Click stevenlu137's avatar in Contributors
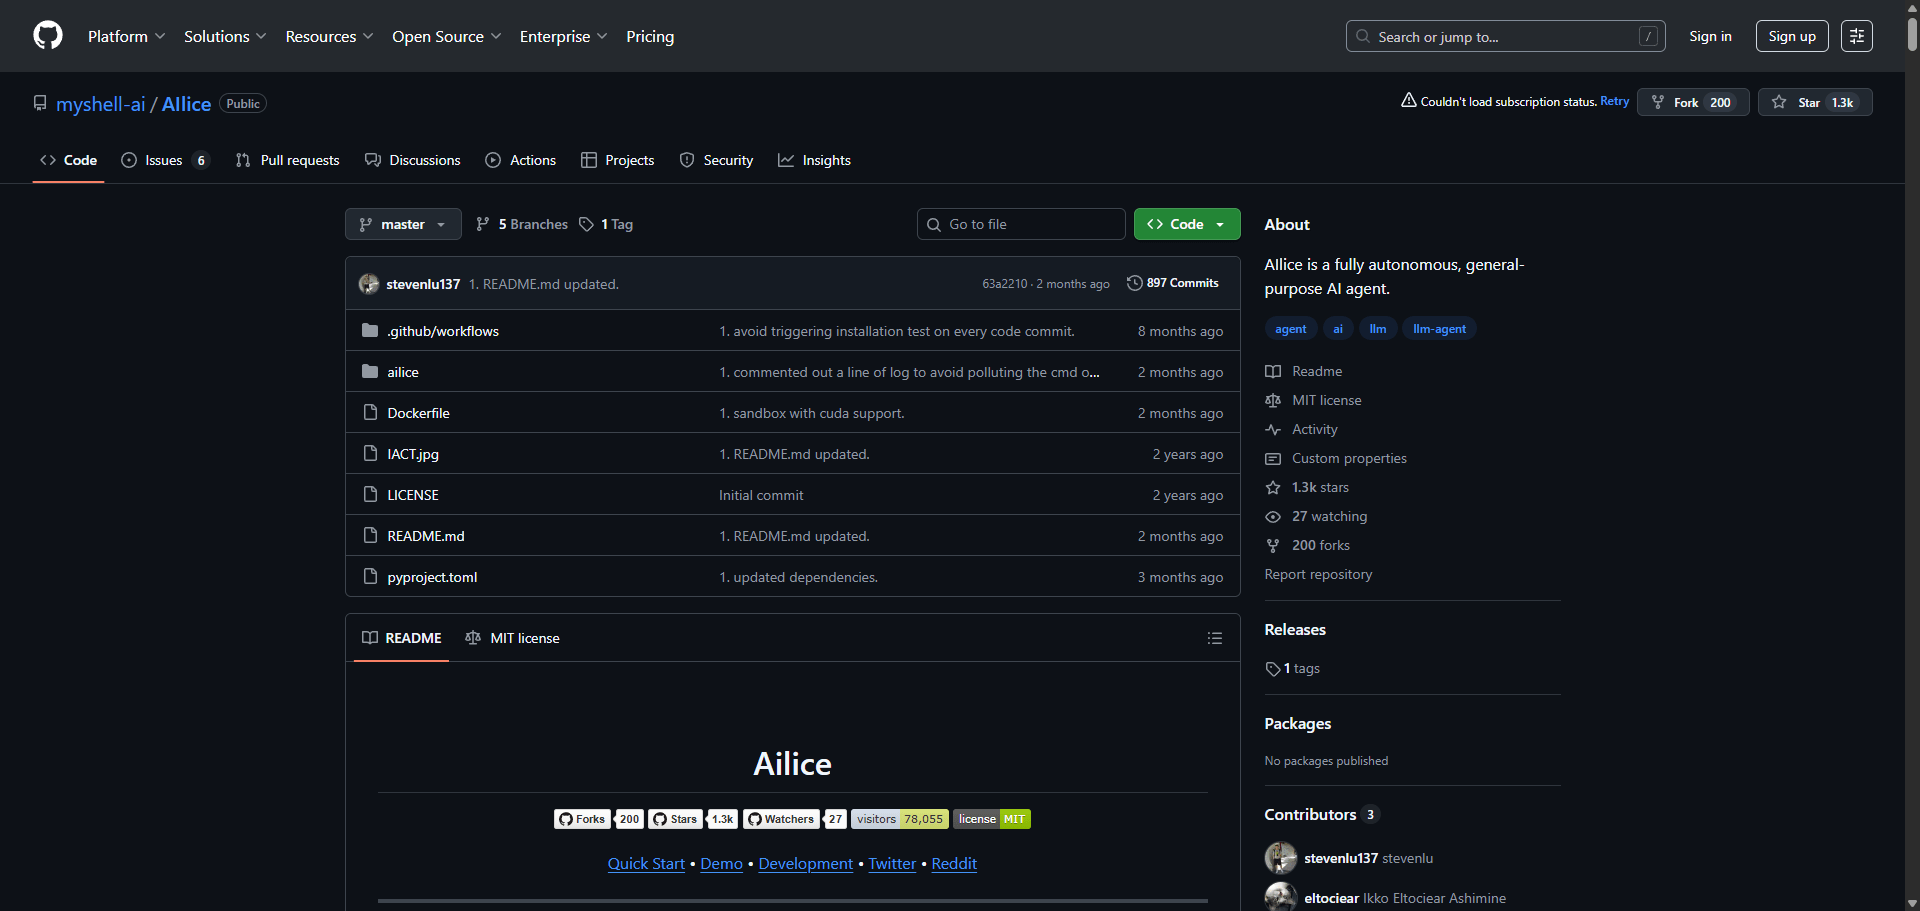The height and width of the screenshot is (911, 1920). pos(1280,858)
